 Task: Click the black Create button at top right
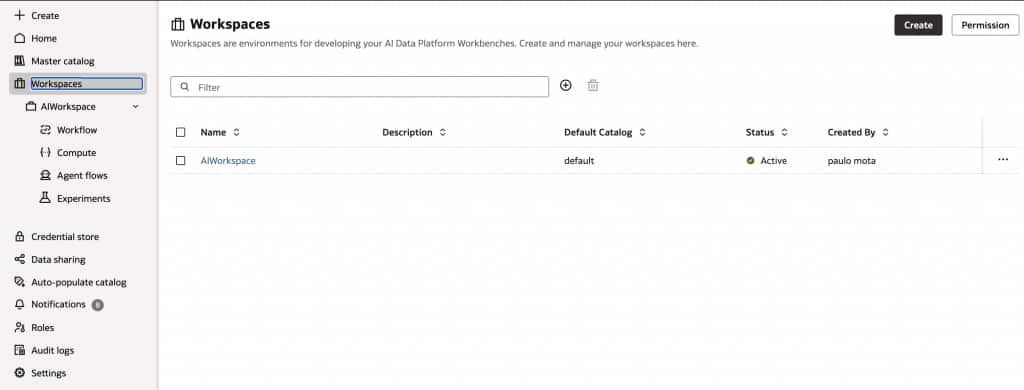tap(918, 25)
